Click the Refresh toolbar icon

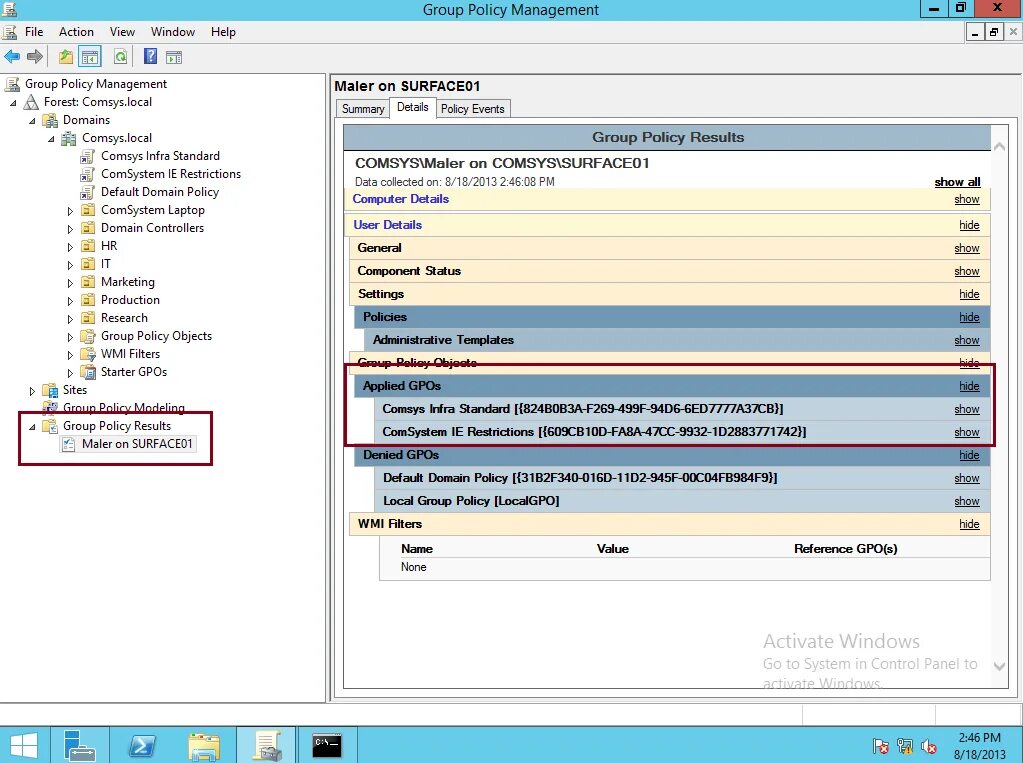point(121,57)
